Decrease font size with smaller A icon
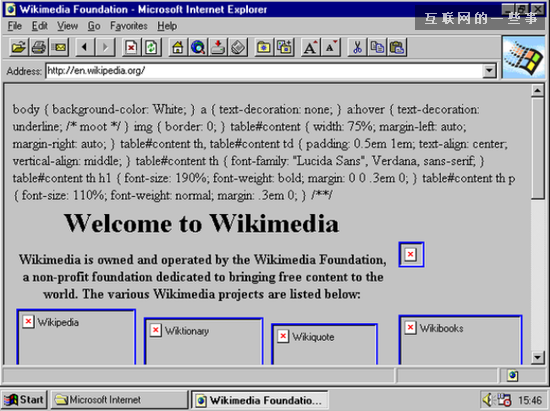Image resolution: width=550 pixels, height=411 pixels. pyautogui.click(x=331, y=47)
